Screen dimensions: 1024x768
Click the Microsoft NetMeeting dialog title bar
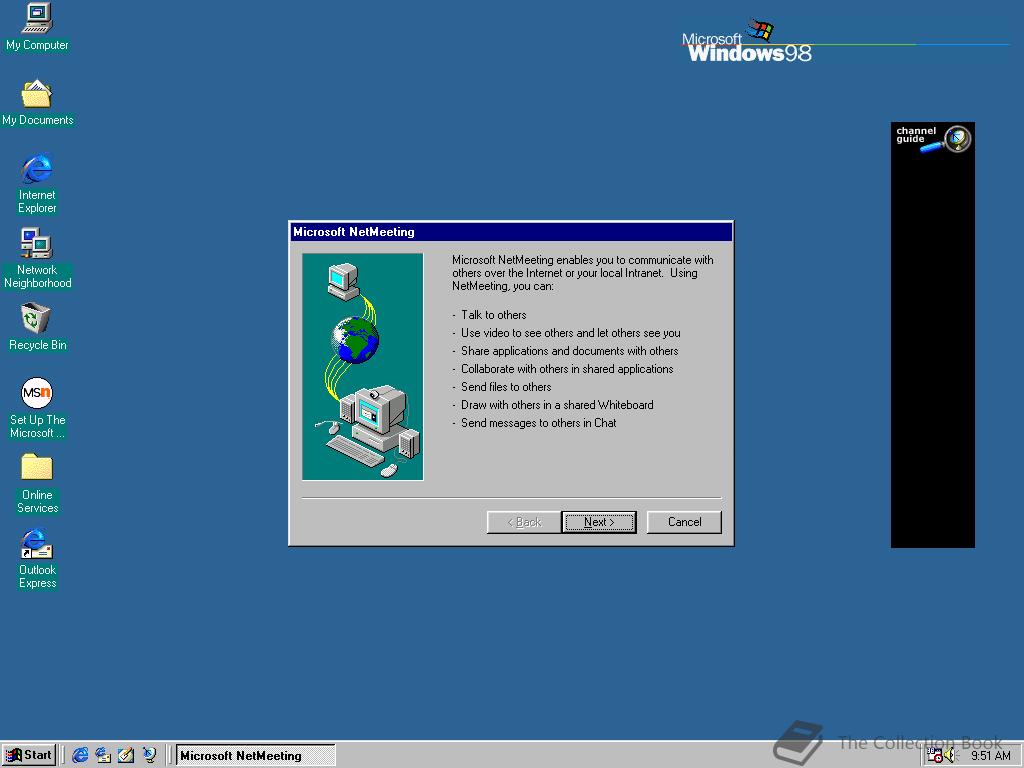pyautogui.click(x=511, y=232)
